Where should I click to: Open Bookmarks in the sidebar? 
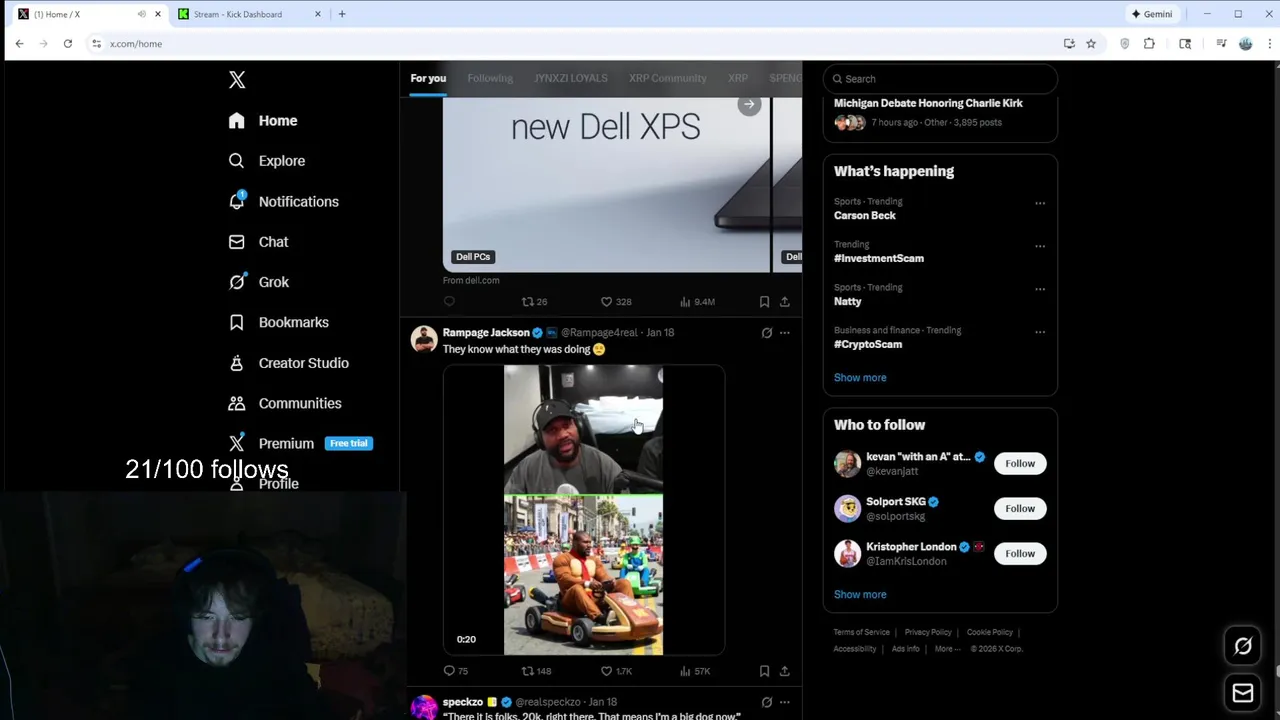pos(278,322)
